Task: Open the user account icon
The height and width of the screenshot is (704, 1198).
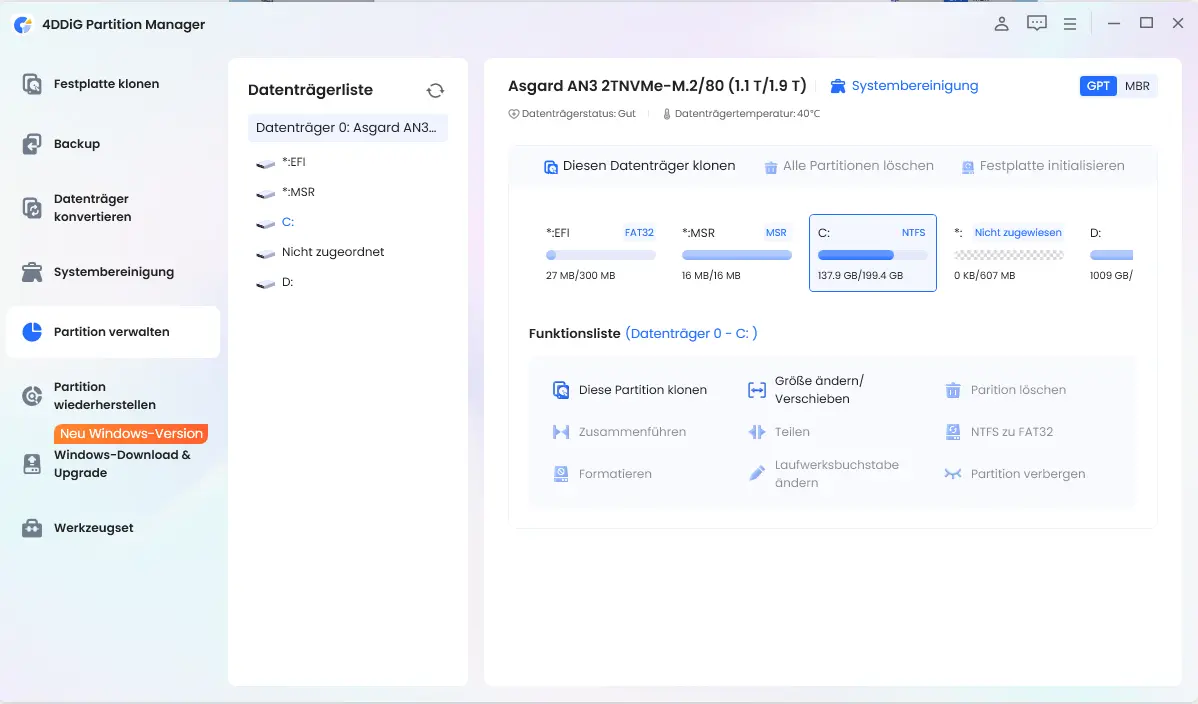Action: [x=1001, y=24]
